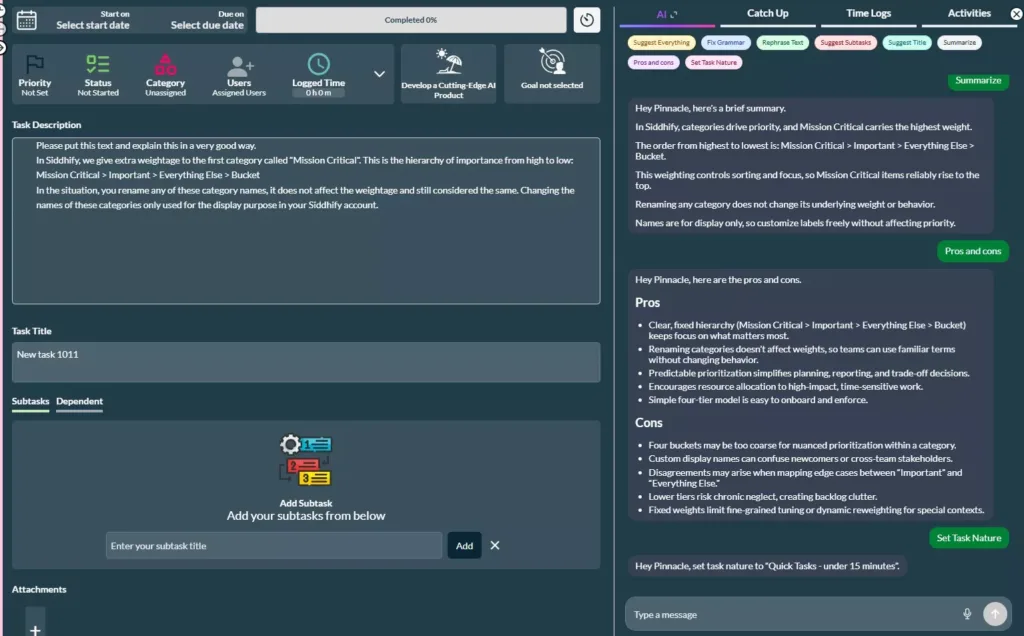Click the send arrow button

[x=995, y=613]
